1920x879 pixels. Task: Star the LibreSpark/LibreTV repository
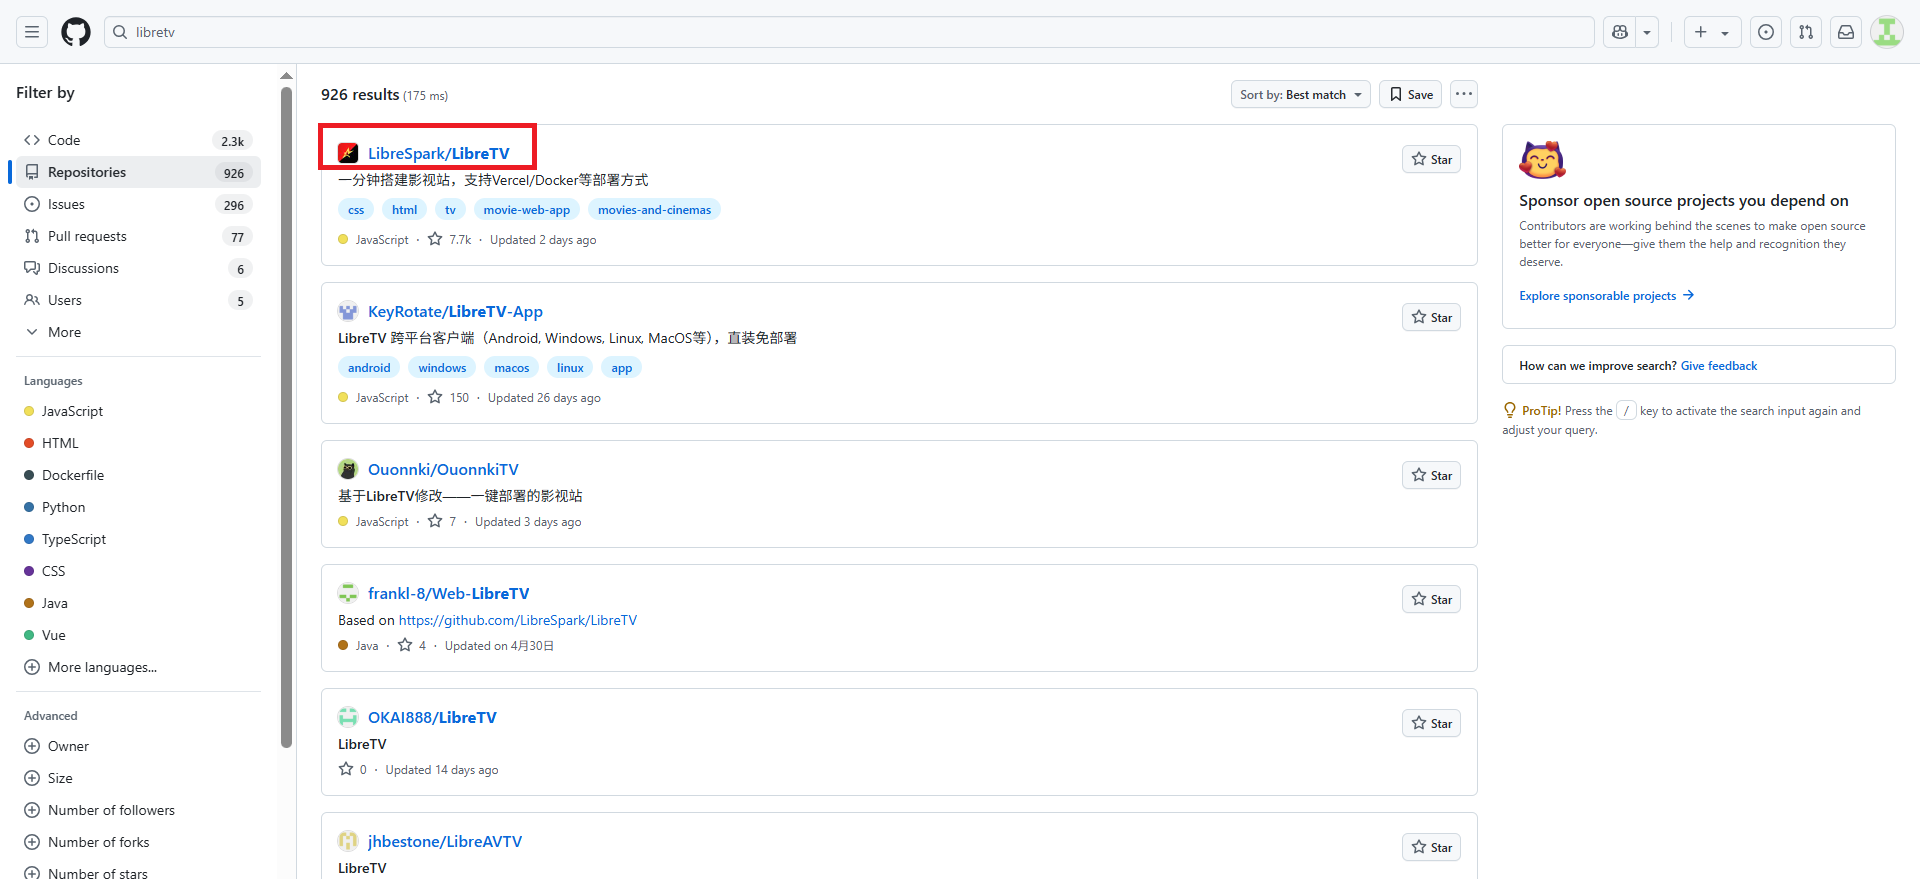click(x=1431, y=160)
